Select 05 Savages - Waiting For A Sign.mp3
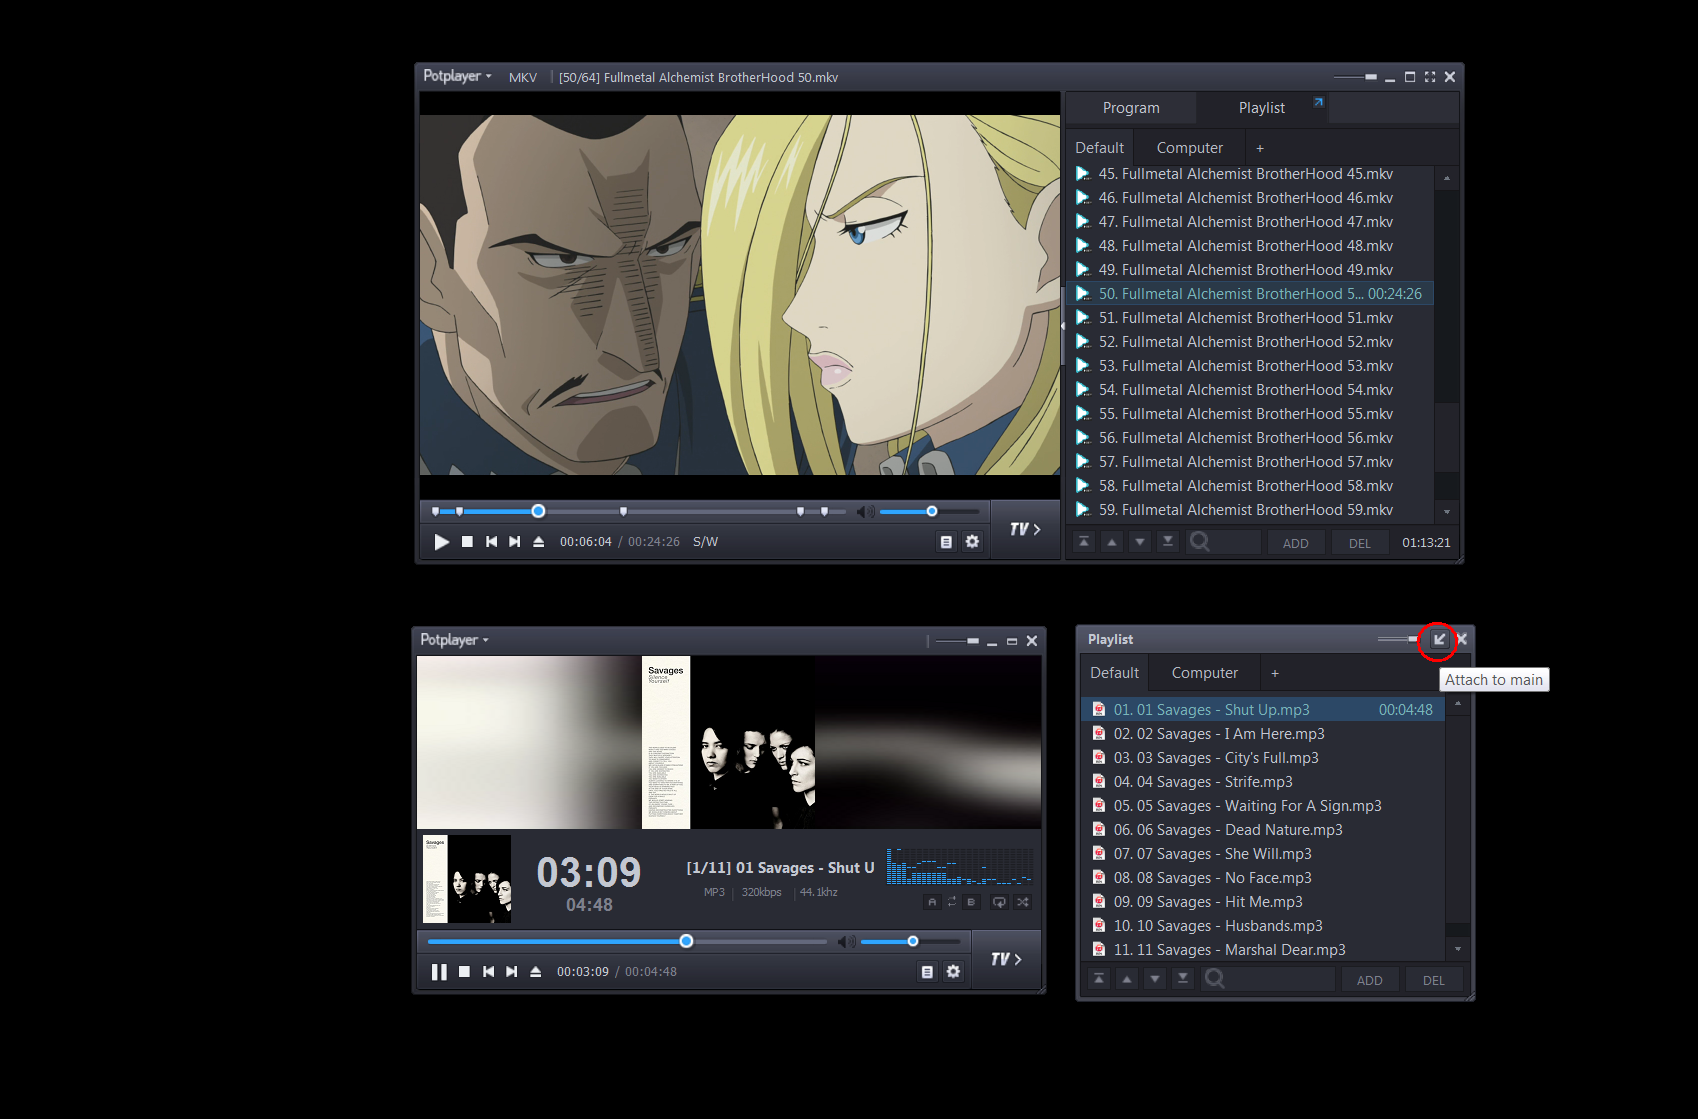1698x1119 pixels. coord(1265,806)
